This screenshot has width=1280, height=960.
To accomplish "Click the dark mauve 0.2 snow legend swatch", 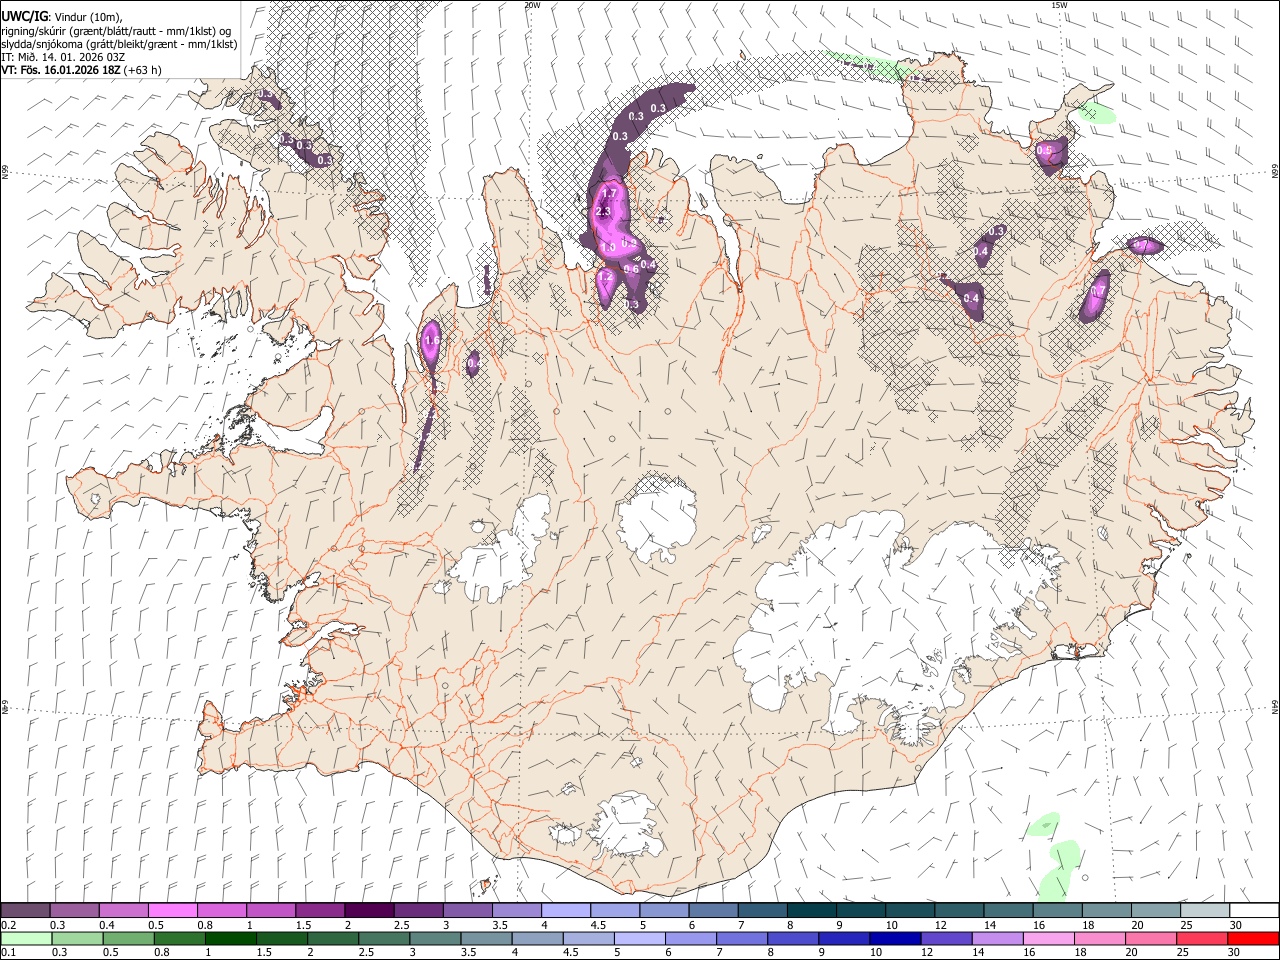I will pyautogui.click(x=25, y=911).
